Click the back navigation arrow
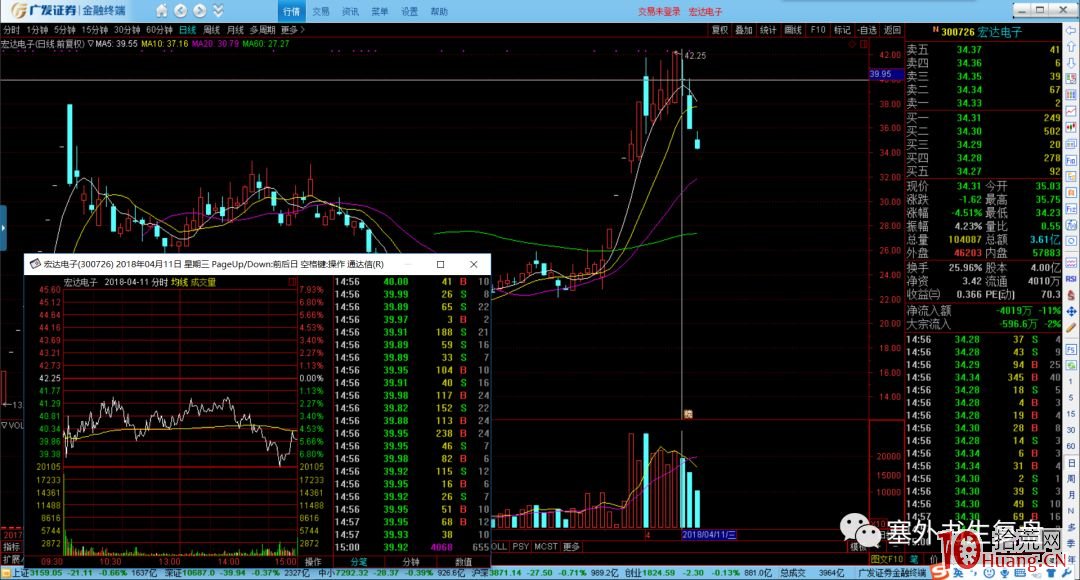The height and width of the screenshot is (580, 1080). [180, 10]
